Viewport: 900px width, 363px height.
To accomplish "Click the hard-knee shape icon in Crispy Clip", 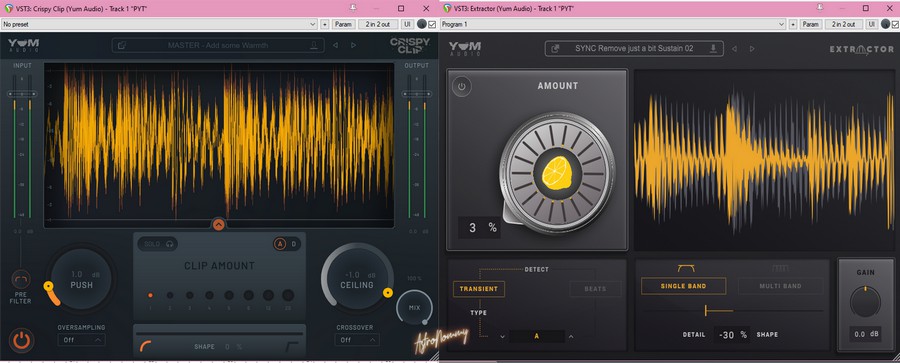I will click(293, 346).
